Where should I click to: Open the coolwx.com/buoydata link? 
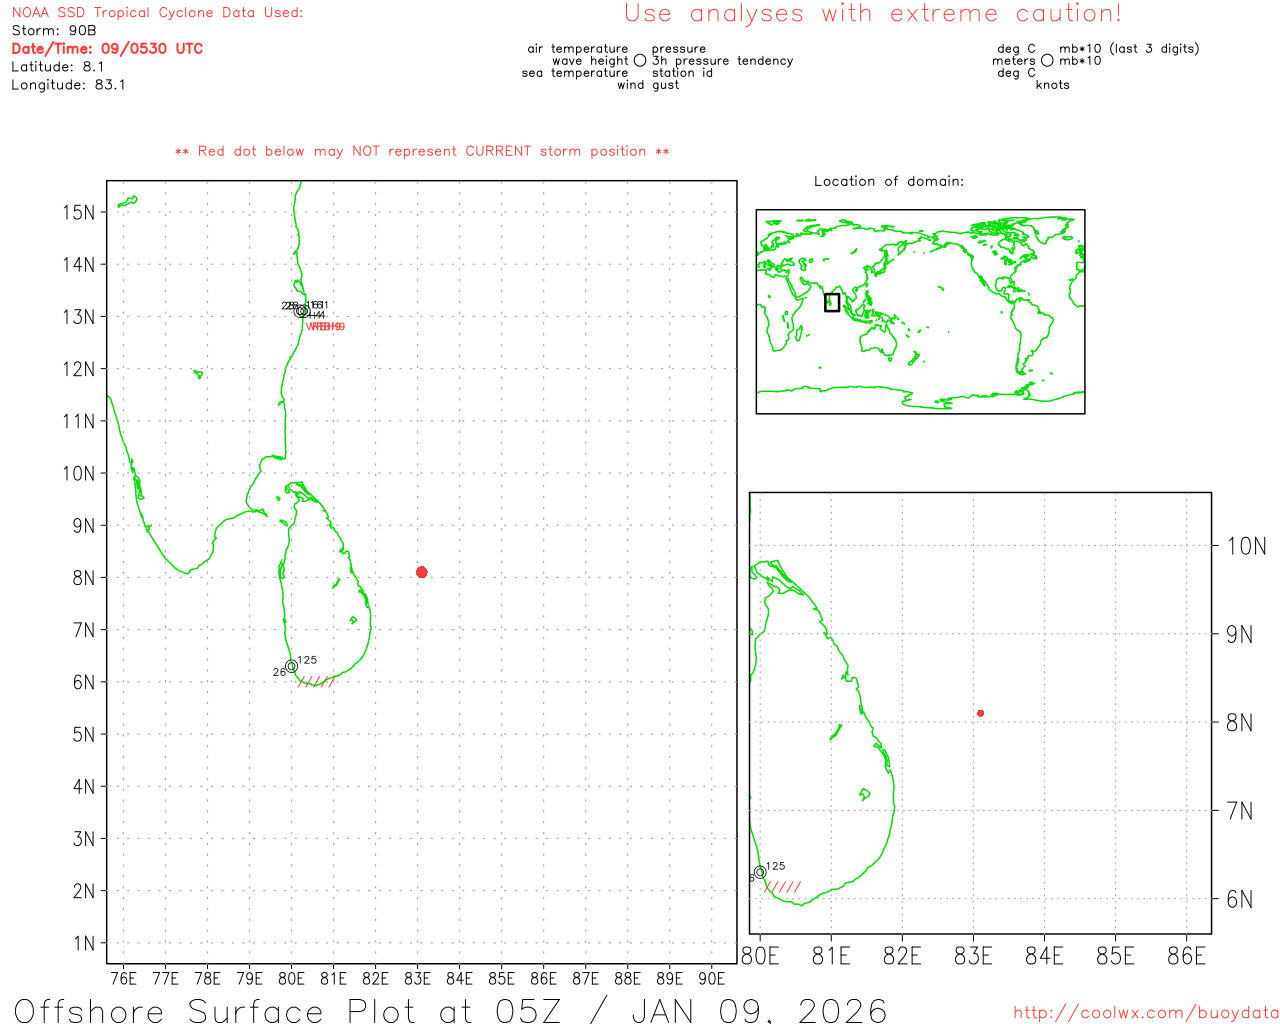click(x=1145, y=1013)
